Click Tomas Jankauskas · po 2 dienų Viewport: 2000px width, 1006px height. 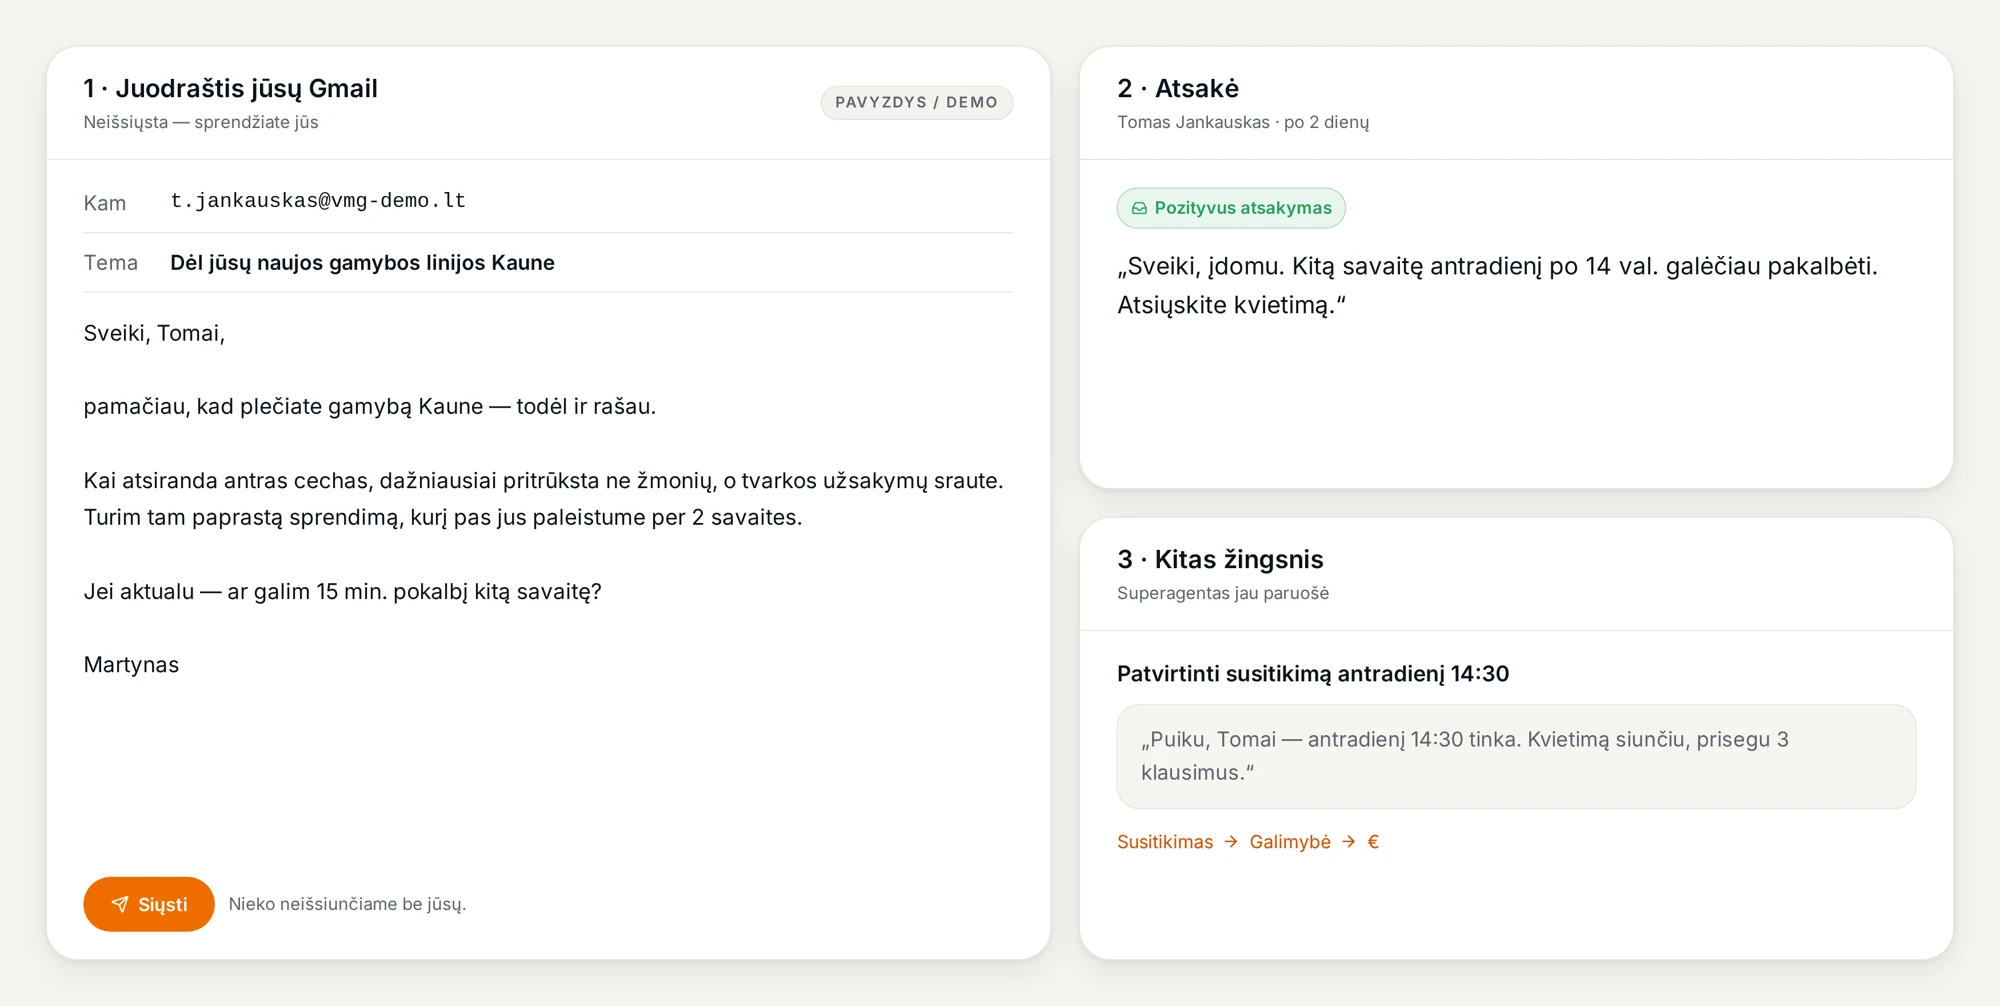coord(1243,122)
